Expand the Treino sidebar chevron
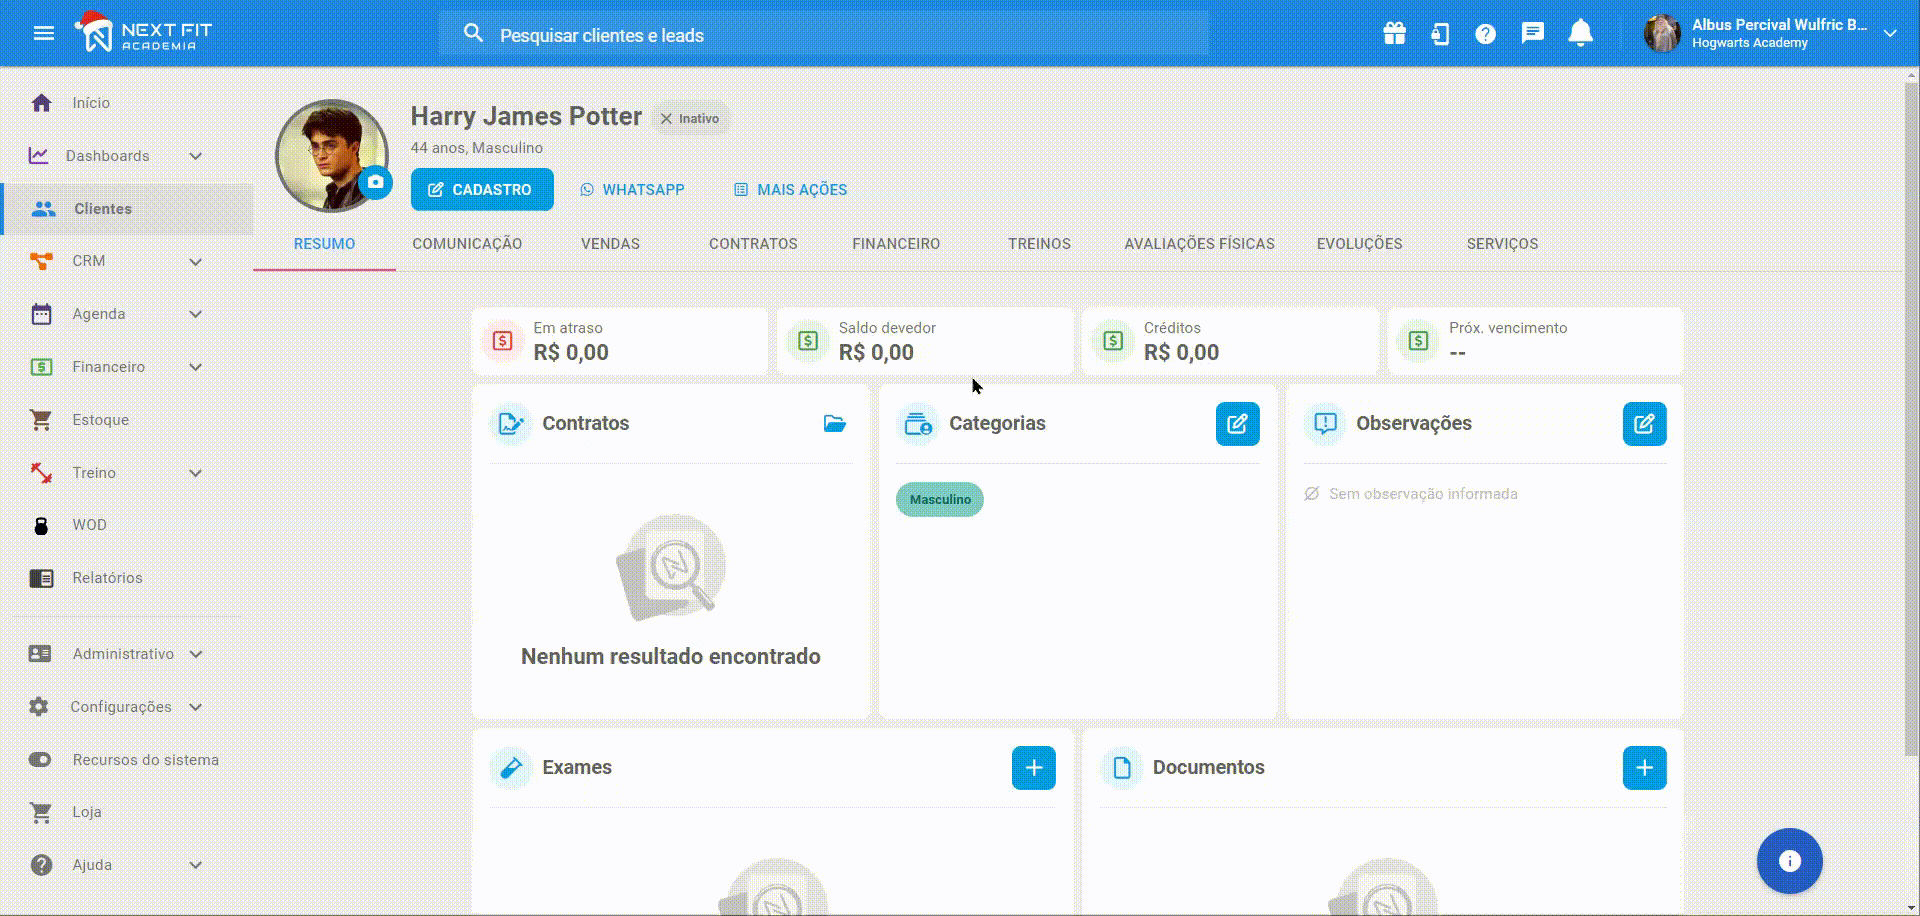 click(x=196, y=473)
